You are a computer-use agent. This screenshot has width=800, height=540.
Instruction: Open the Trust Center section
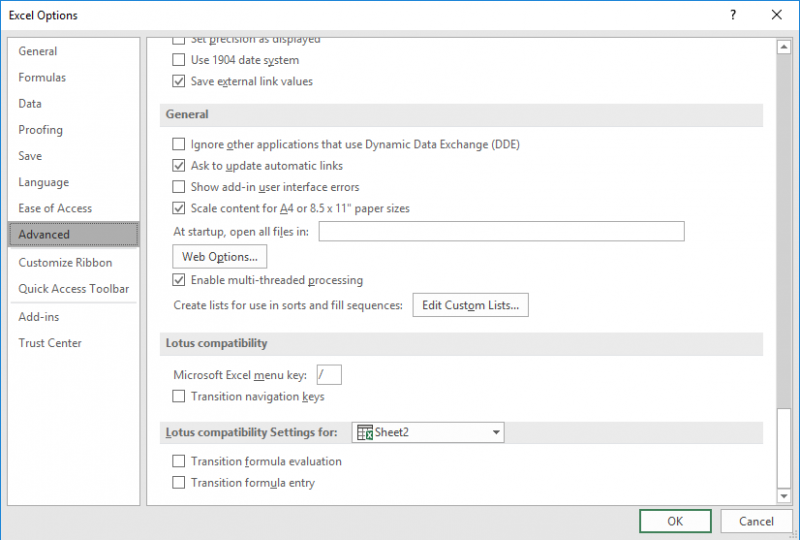point(50,343)
